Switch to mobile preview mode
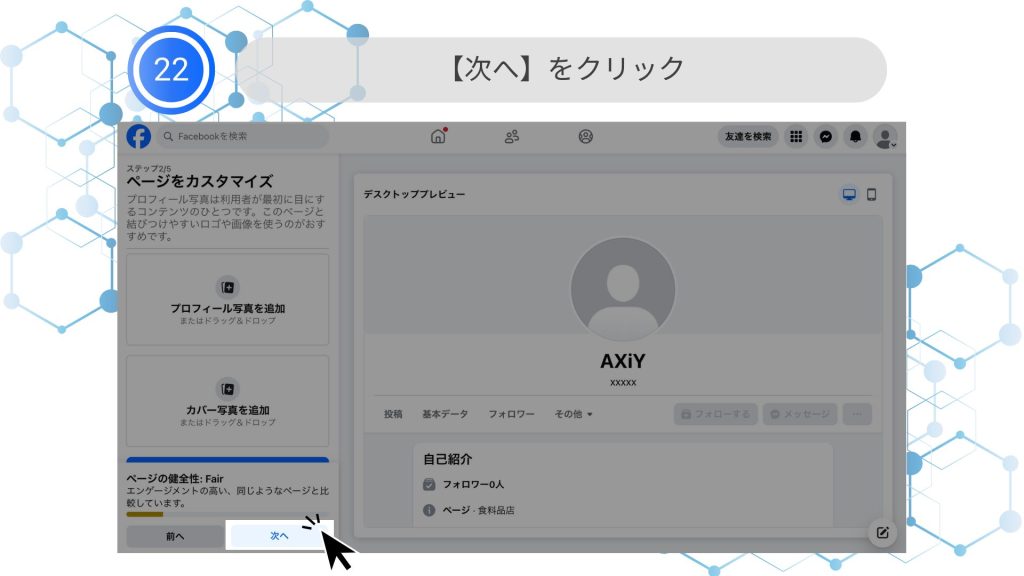Image resolution: width=1024 pixels, height=576 pixels. pyautogui.click(x=871, y=194)
